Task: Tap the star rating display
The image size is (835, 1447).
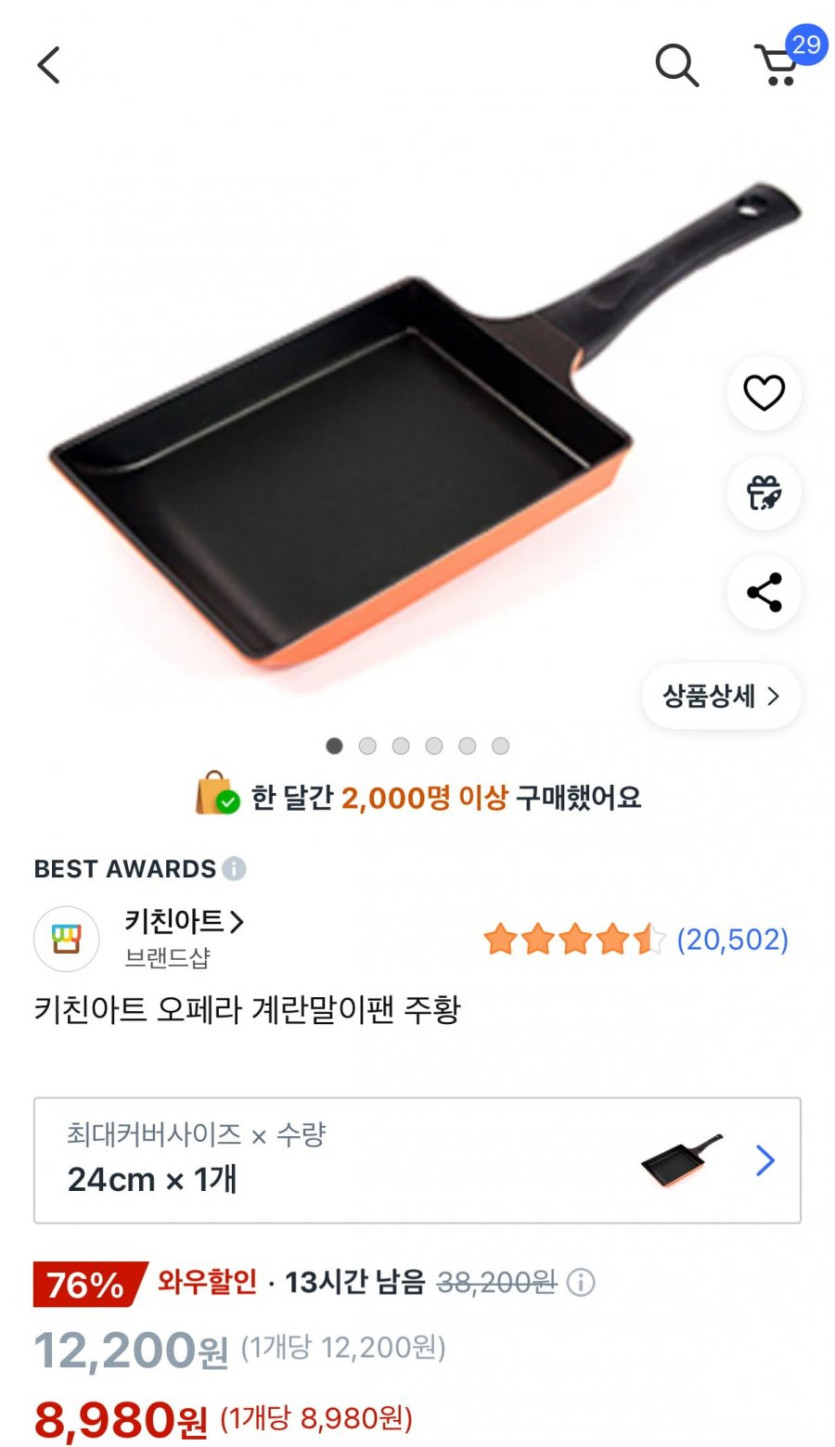Action: 574,940
